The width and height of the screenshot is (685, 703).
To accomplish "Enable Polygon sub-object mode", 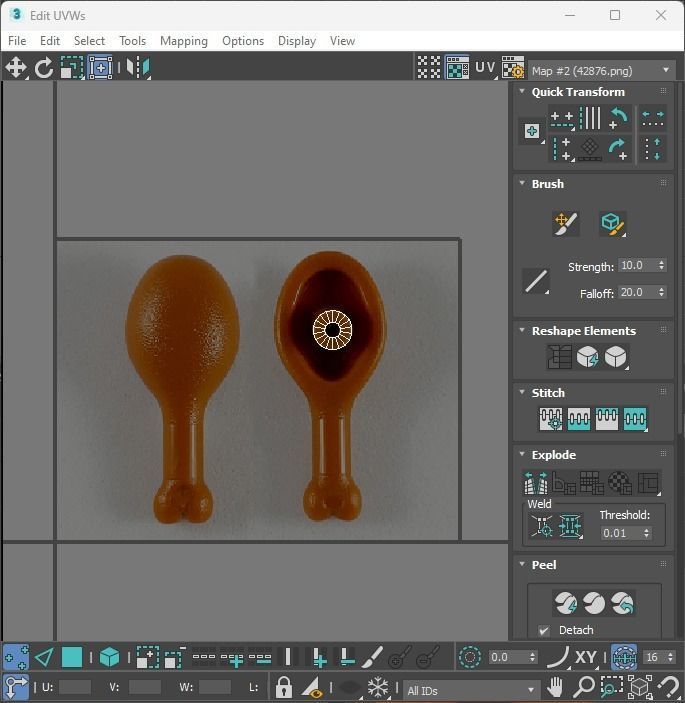I will pyautogui.click(x=72, y=657).
